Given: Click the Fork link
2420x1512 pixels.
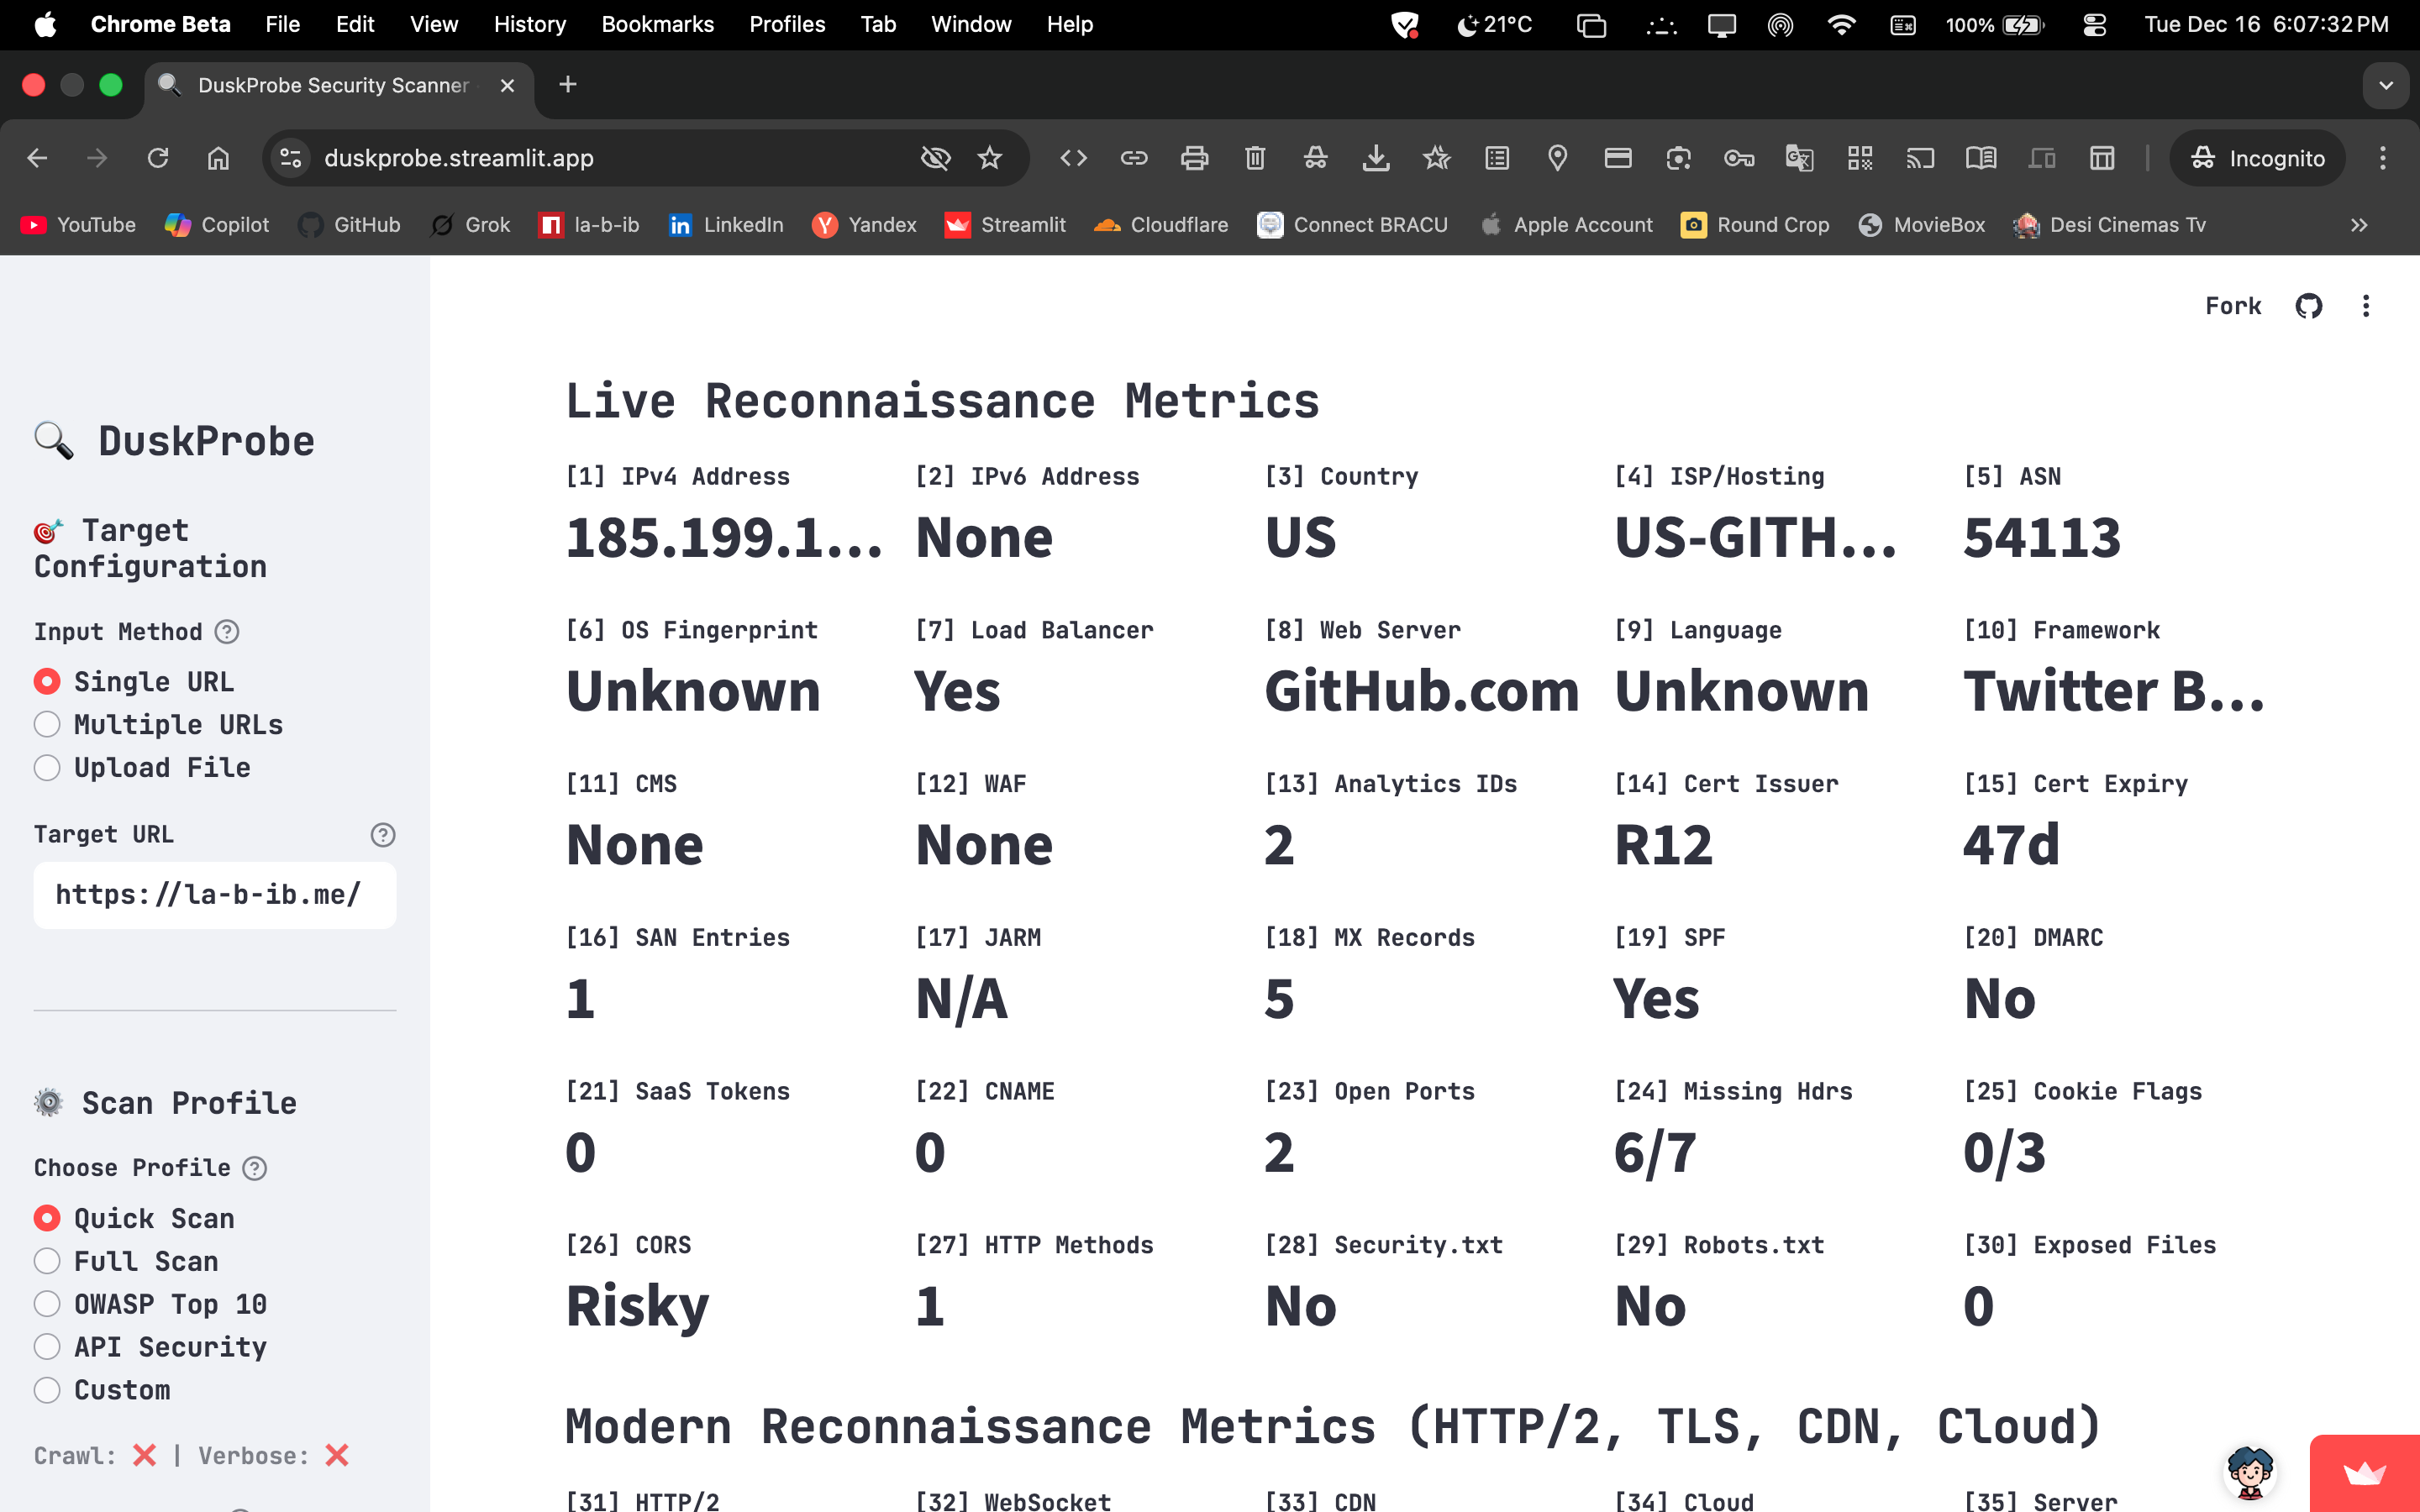Looking at the screenshot, I should pos(2232,306).
